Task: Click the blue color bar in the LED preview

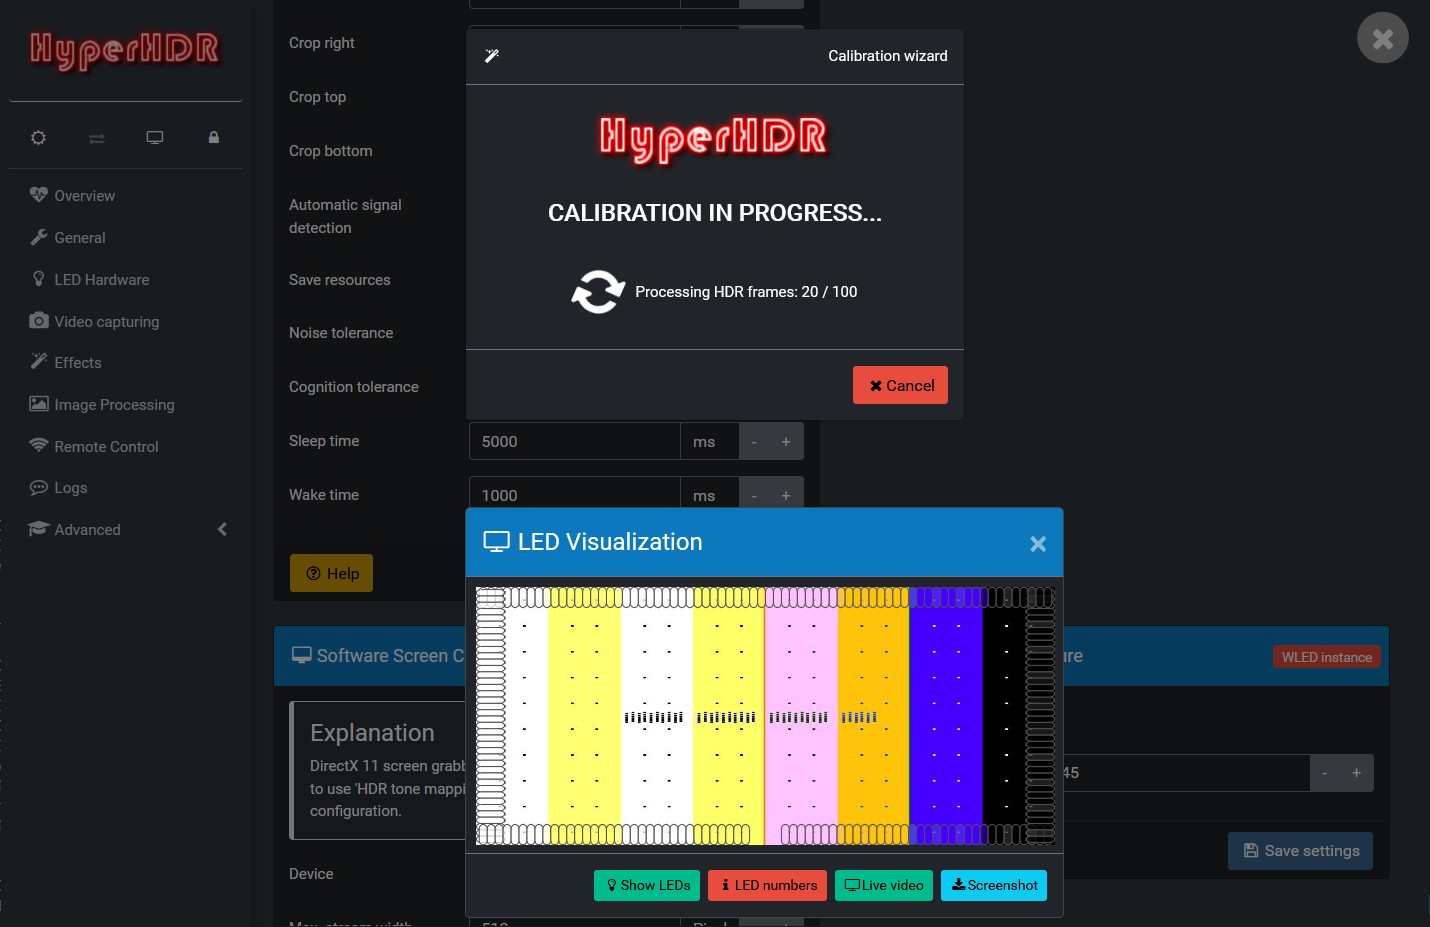Action: [x=946, y=716]
